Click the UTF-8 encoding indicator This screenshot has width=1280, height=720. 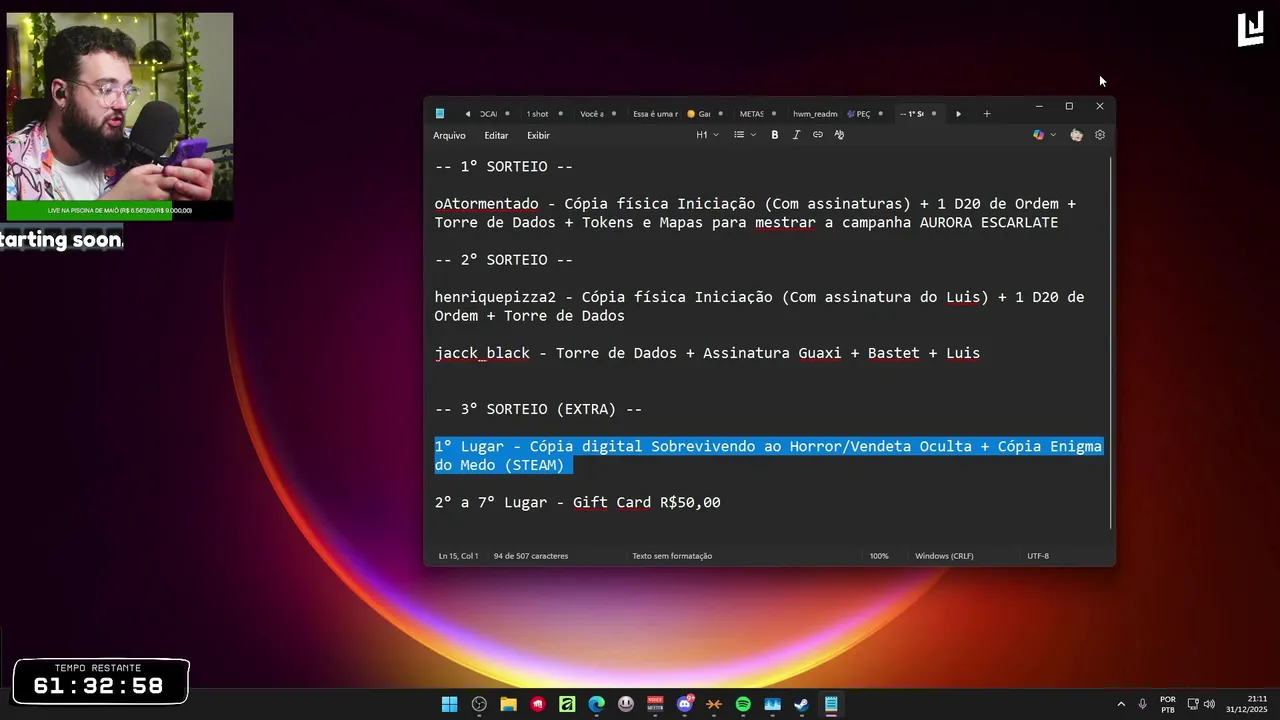(x=1038, y=556)
